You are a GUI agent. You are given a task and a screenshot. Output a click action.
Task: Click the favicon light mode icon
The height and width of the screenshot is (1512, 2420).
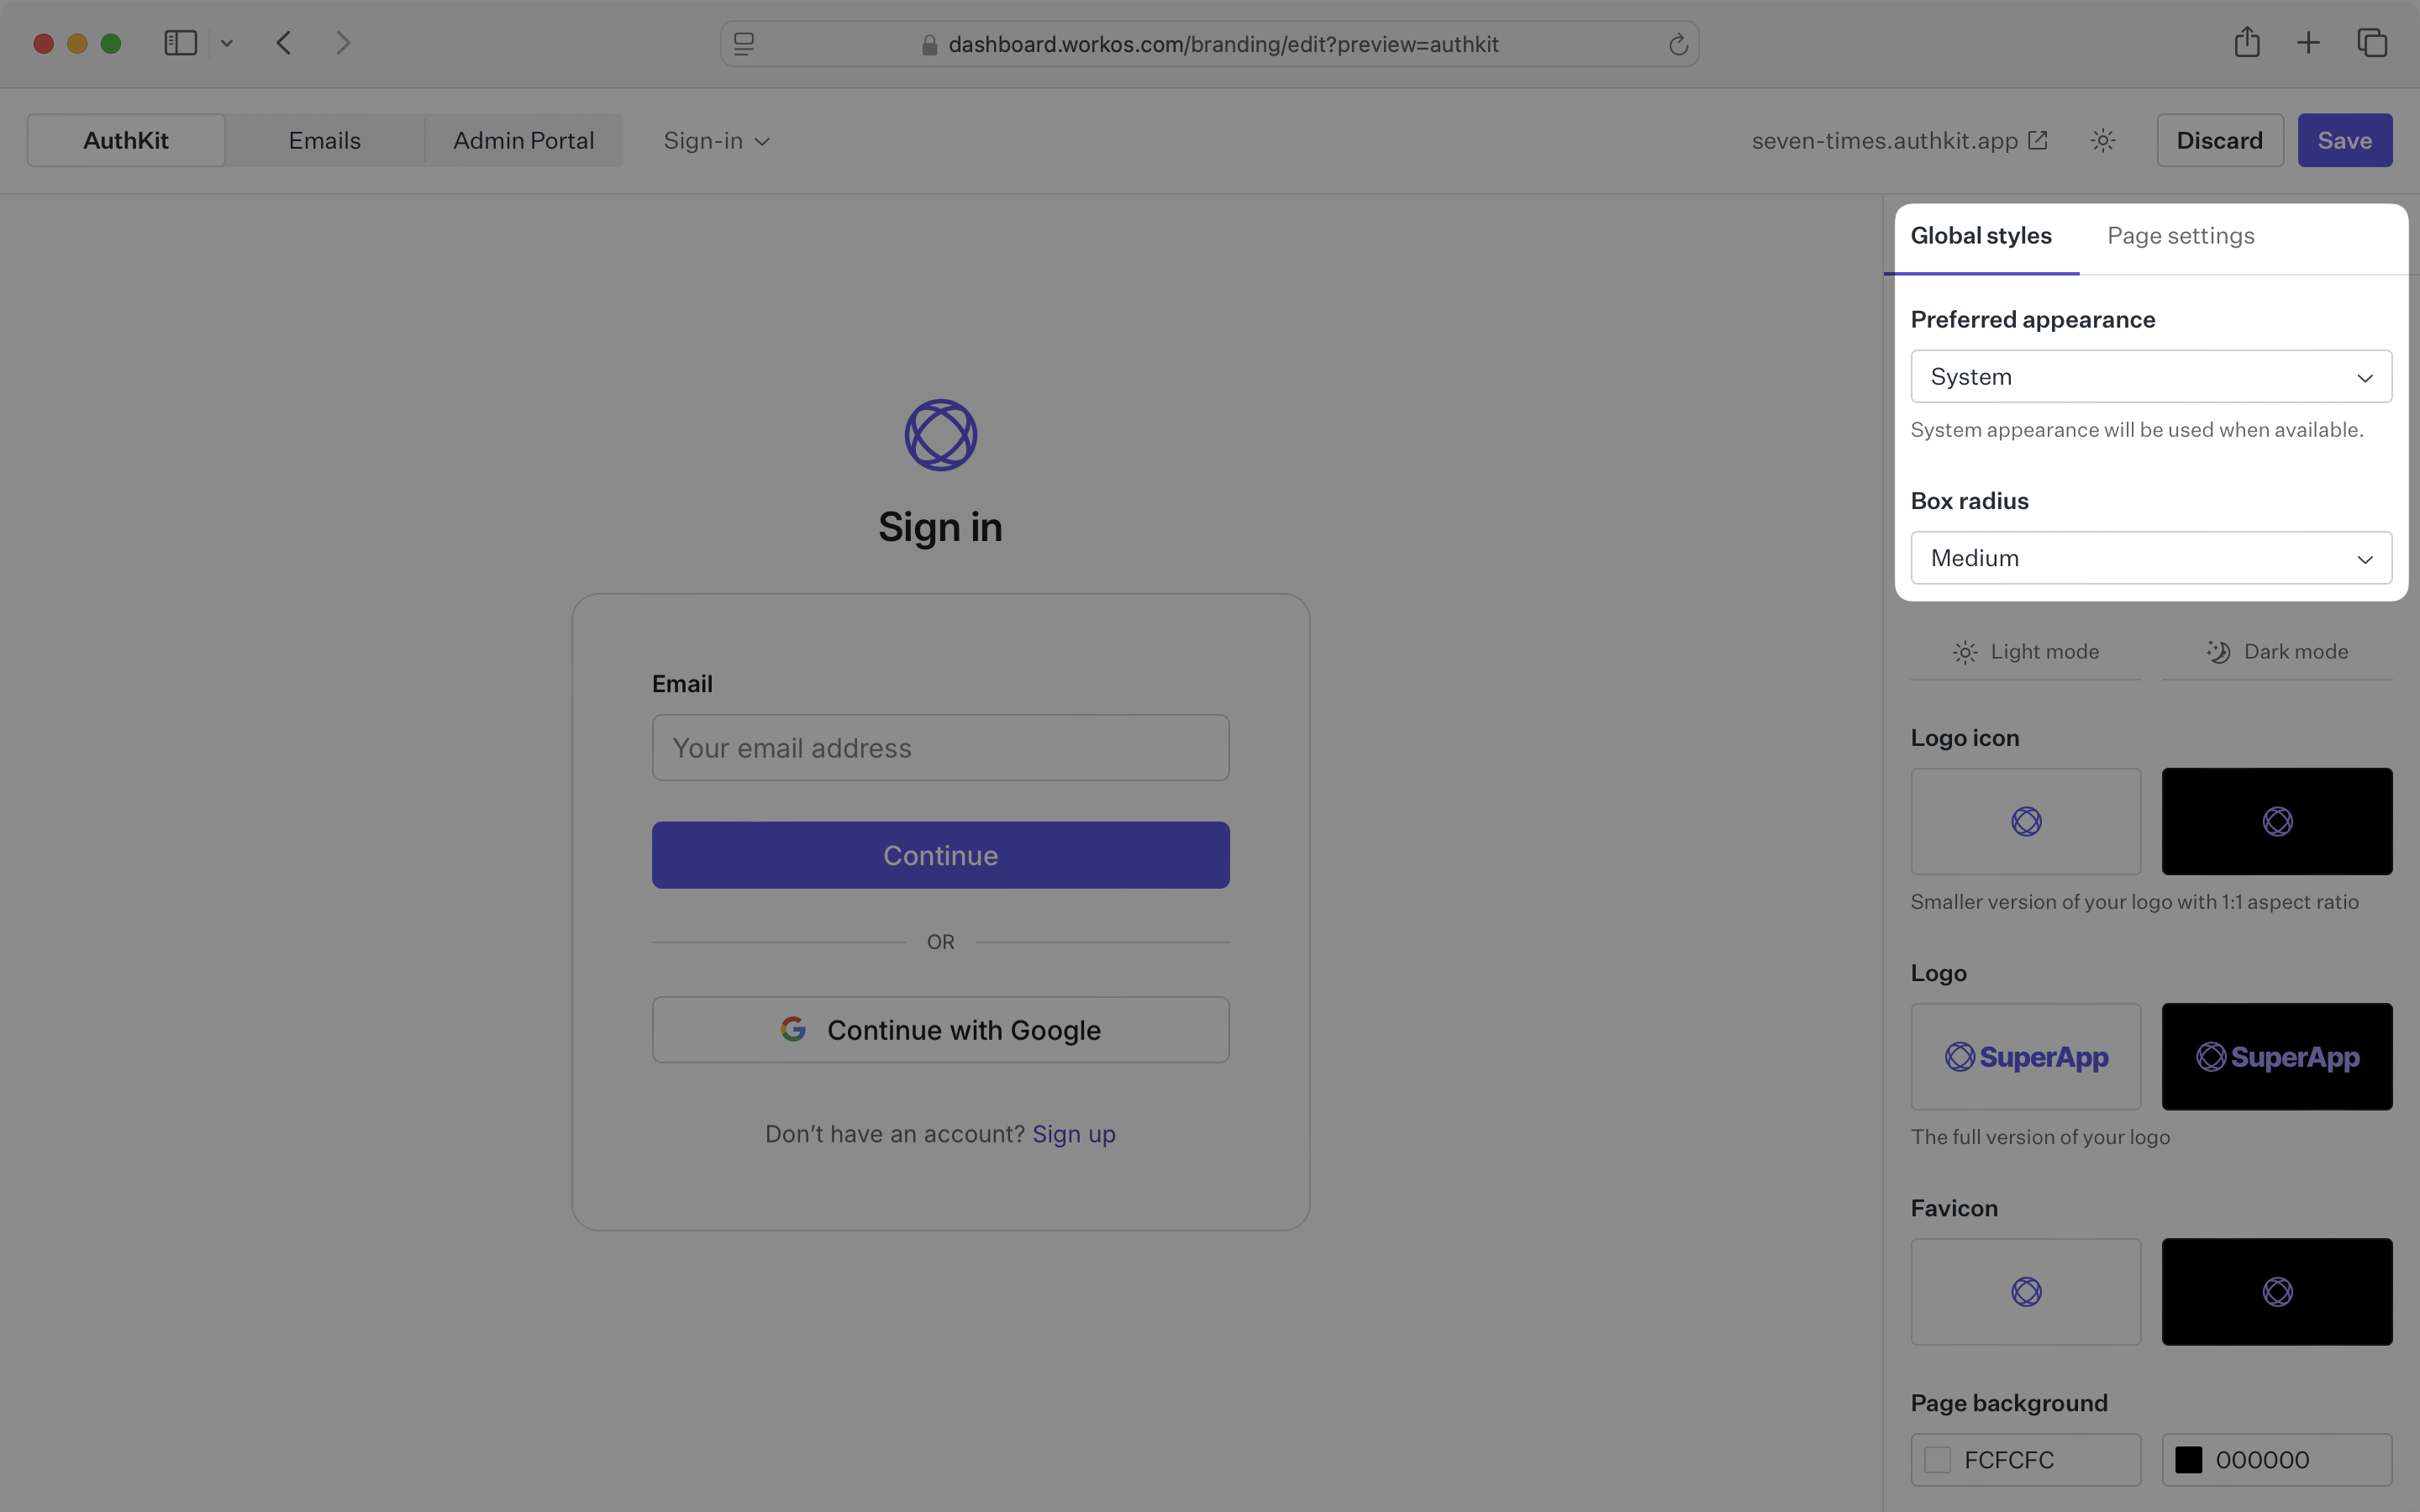tap(2026, 1291)
